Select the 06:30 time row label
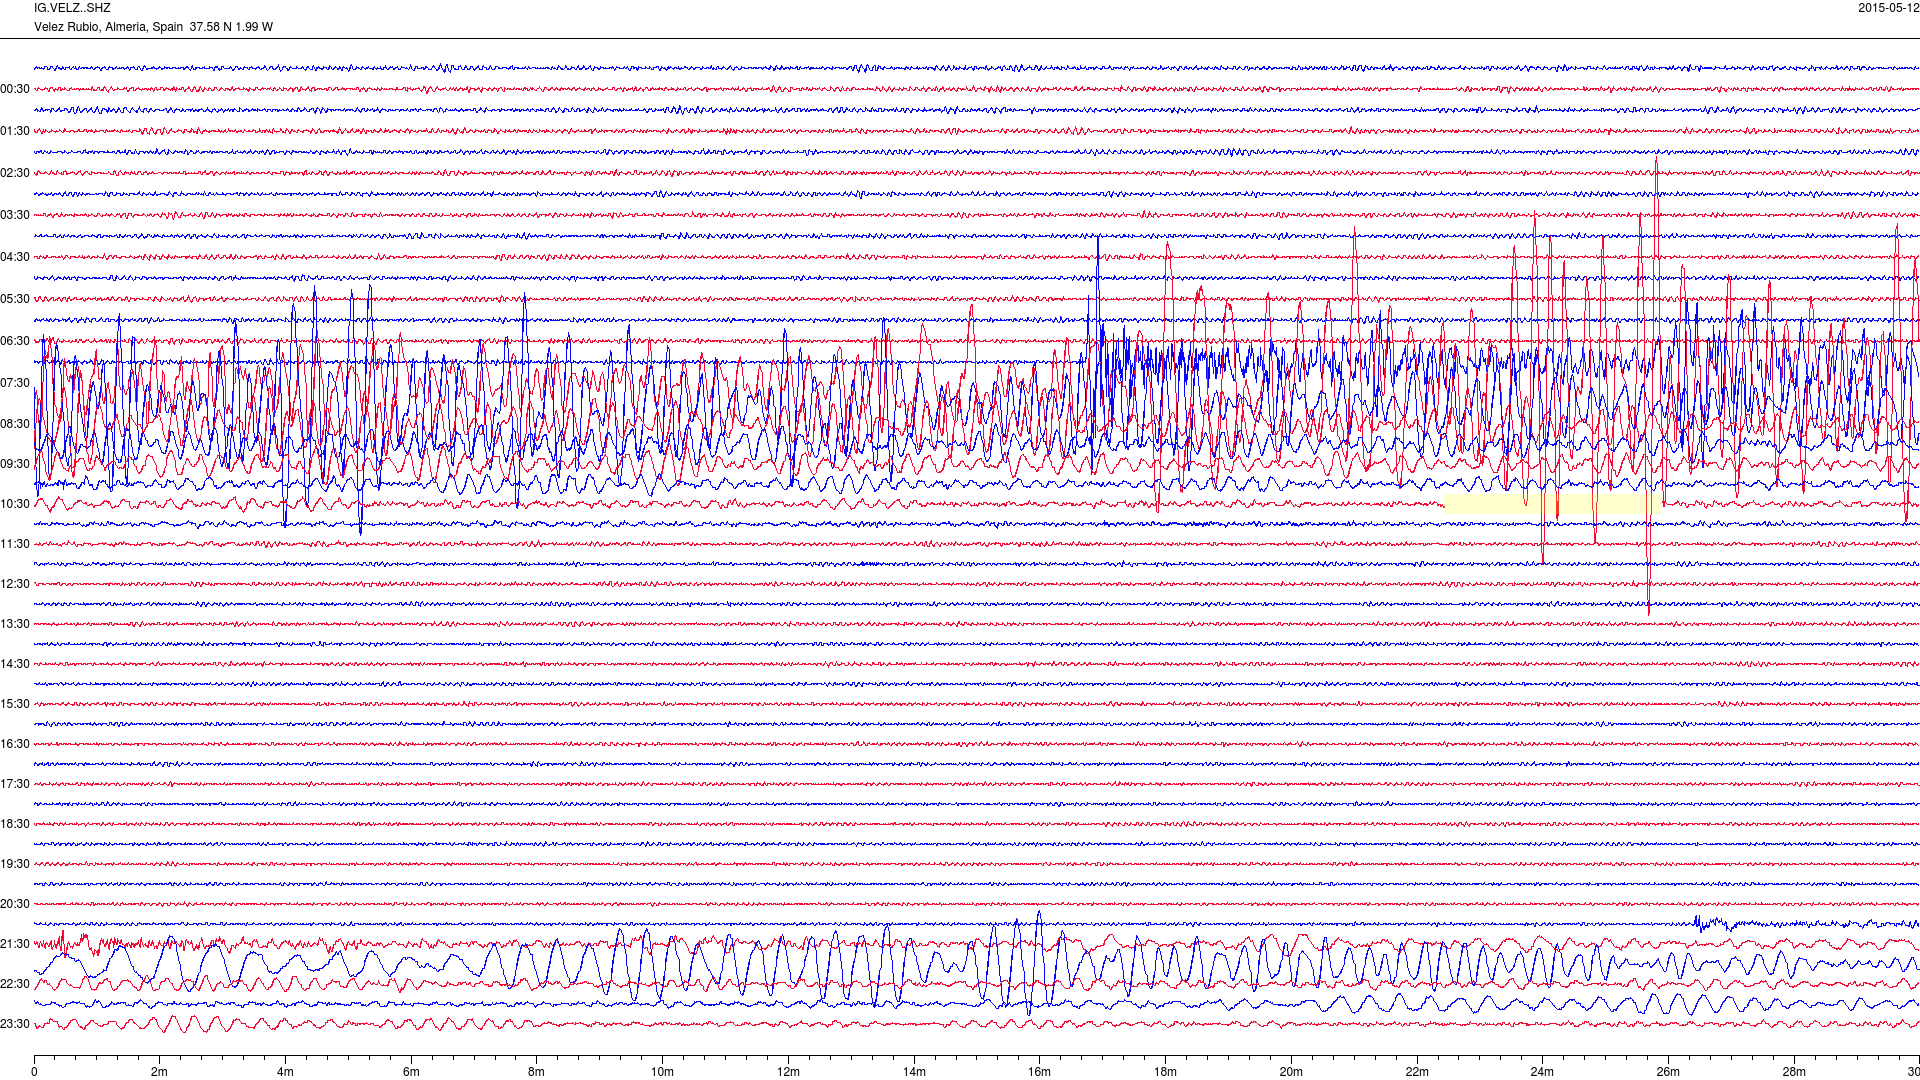Screen dimensions: 1920x1080 tap(15, 341)
